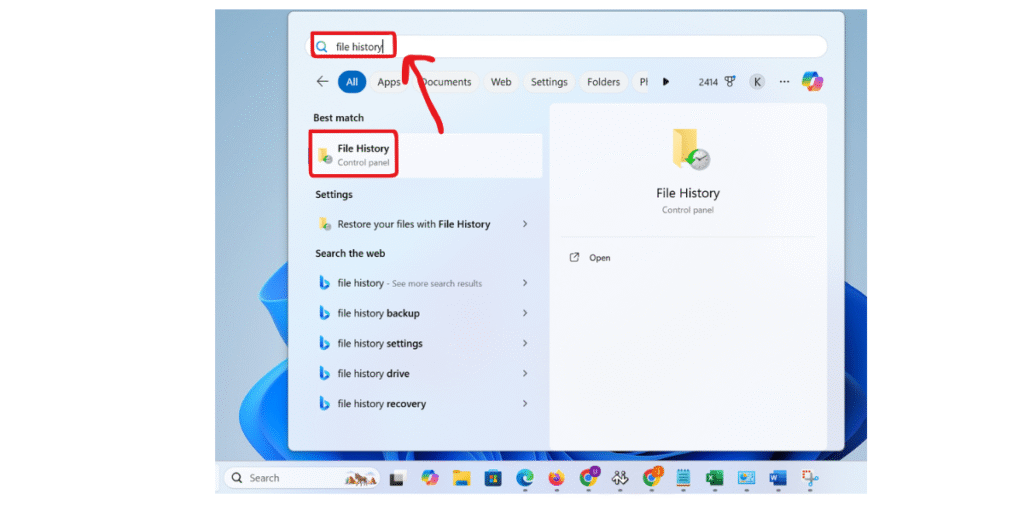The width and height of the screenshot is (1024, 512).
Task: Expand 'file history - See more search results' chevron
Action: point(524,283)
